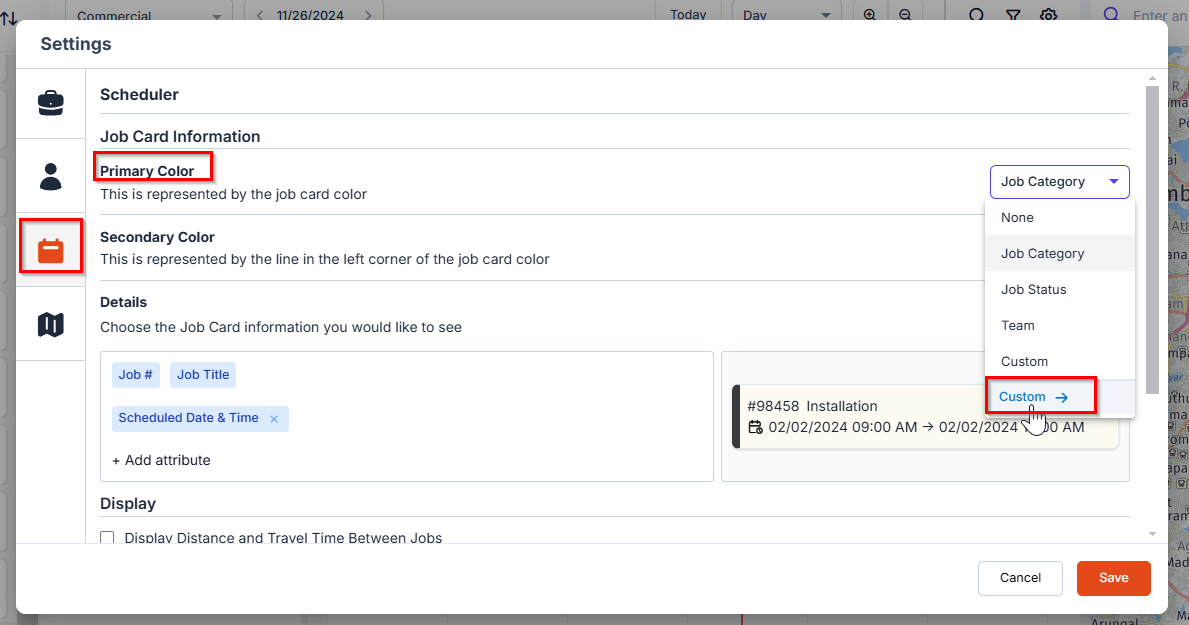Select Job Category option in dropdown list
The height and width of the screenshot is (625, 1189).
pos(1059,253)
